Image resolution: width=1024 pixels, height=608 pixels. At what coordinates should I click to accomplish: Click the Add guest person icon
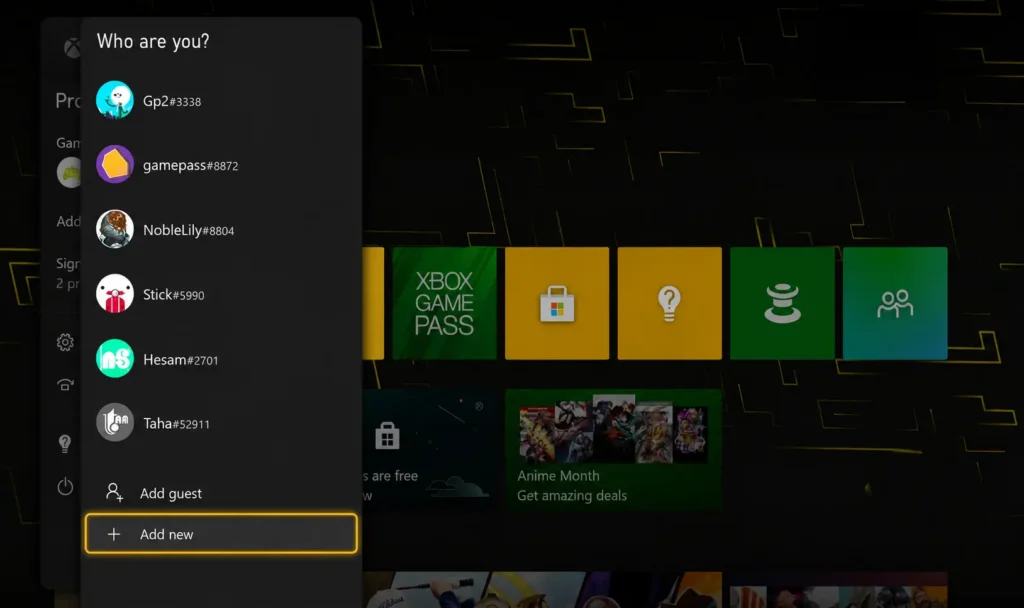(x=114, y=492)
